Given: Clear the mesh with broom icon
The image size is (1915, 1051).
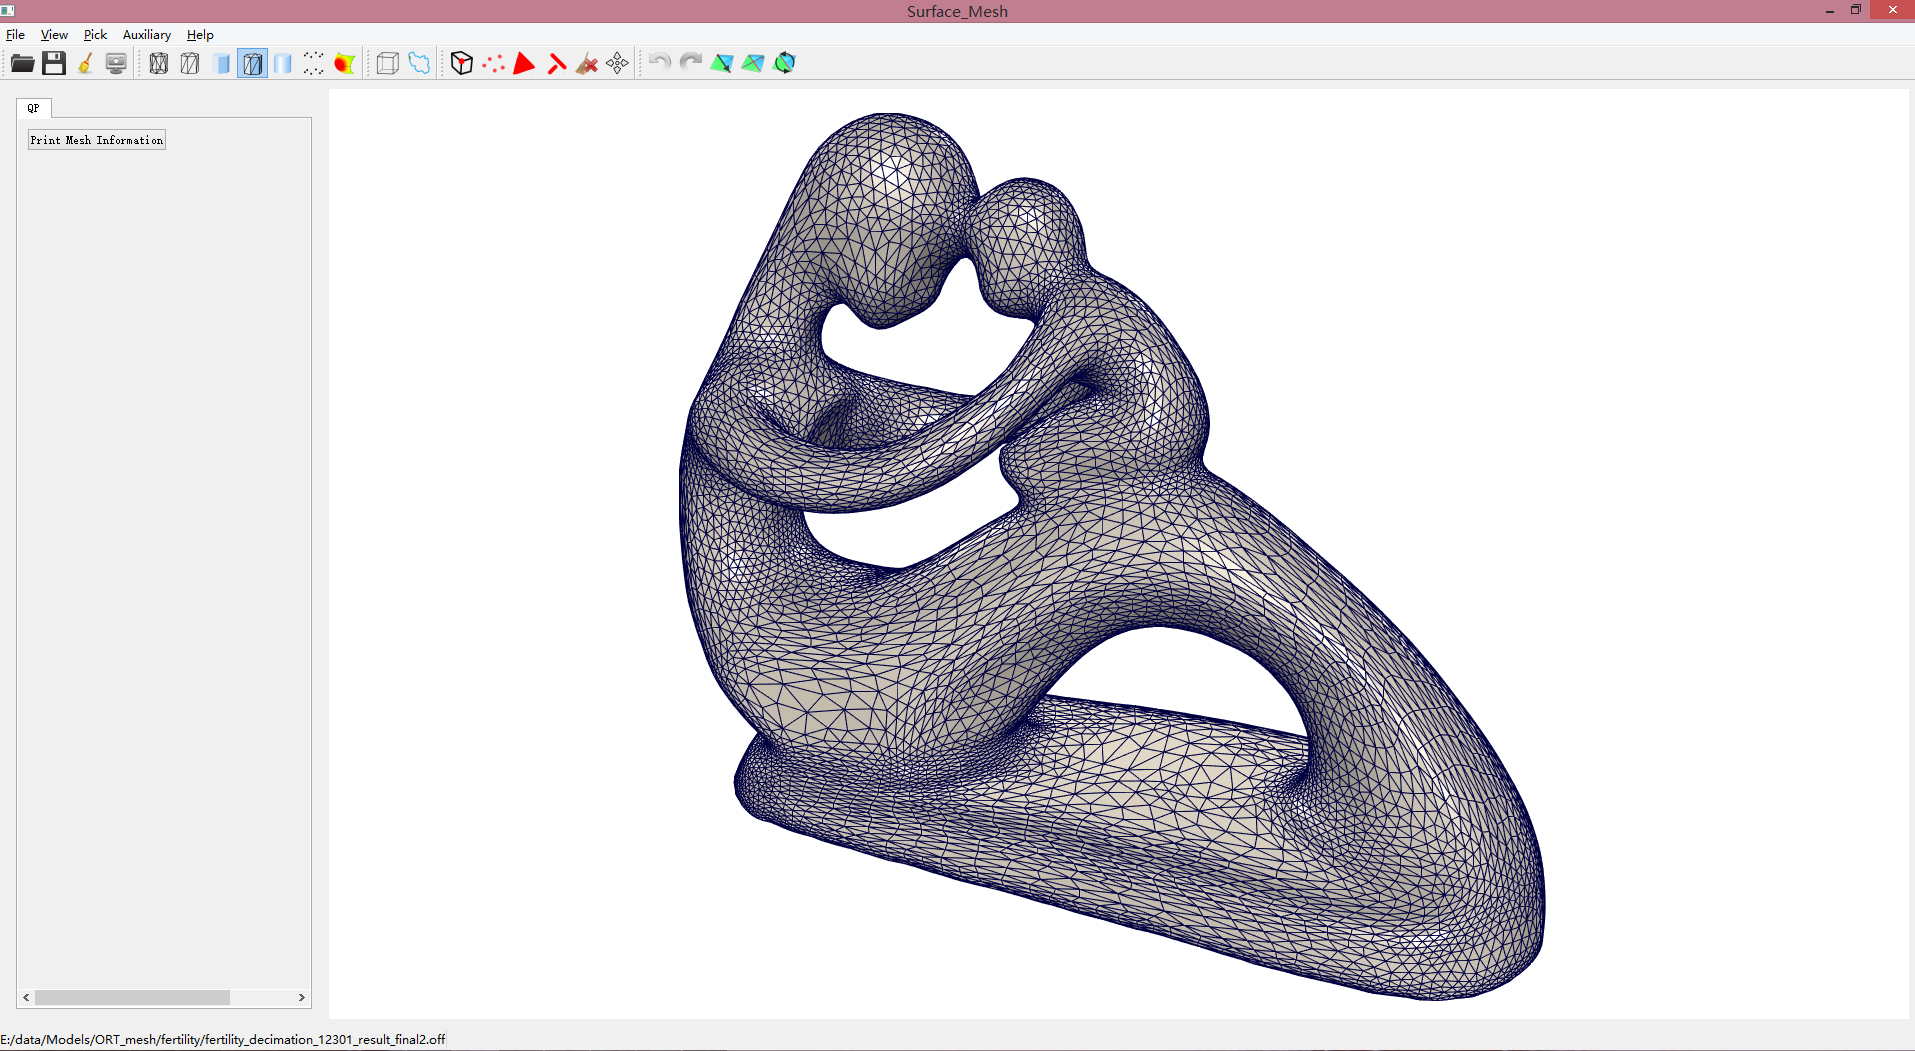Looking at the screenshot, I should click(85, 64).
